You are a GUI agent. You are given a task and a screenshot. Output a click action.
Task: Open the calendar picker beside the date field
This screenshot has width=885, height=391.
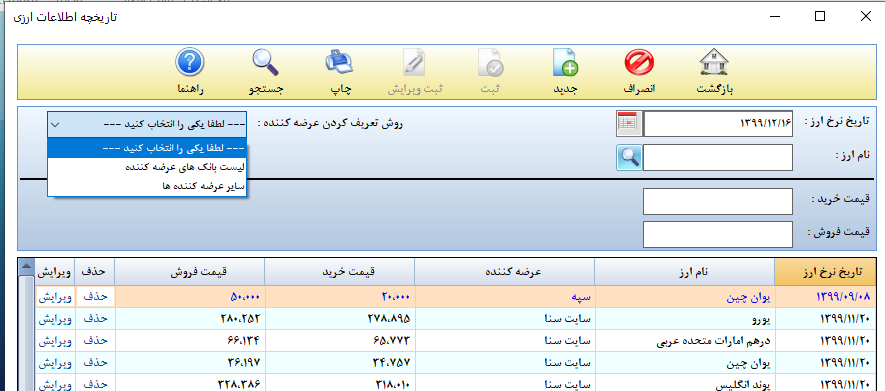629,124
